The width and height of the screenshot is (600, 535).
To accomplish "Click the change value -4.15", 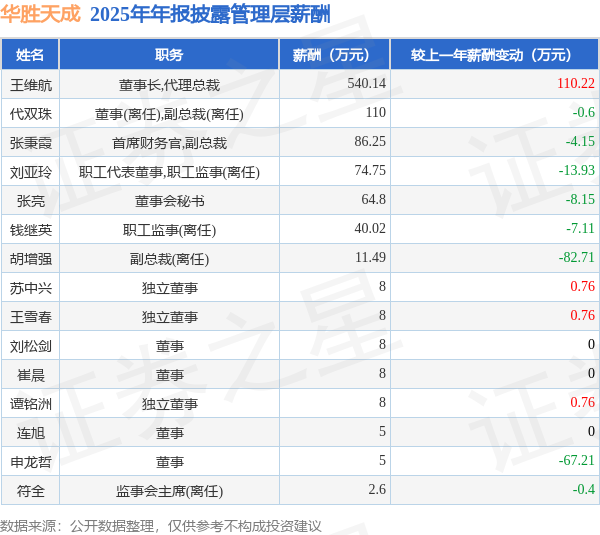I will (580, 142).
